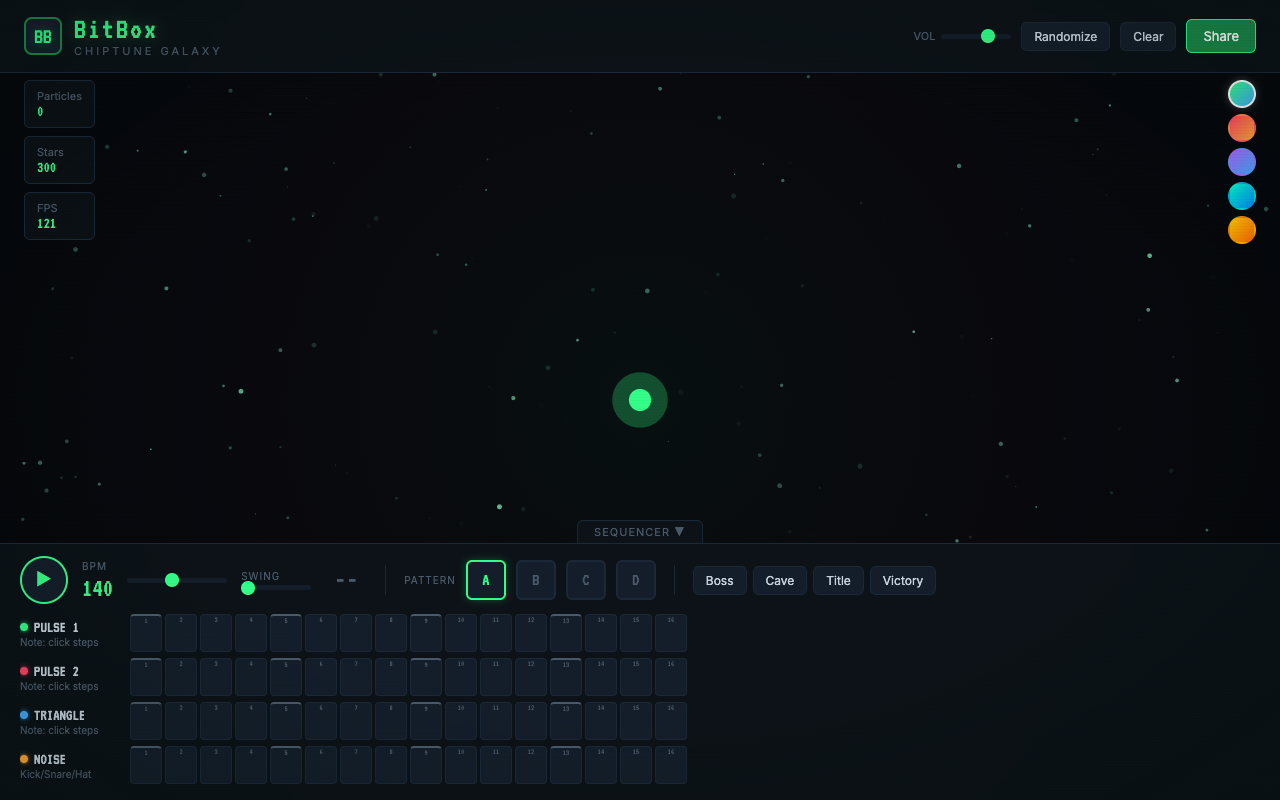Toggle step 15 on Pulse 2 track

click(x=636, y=677)
